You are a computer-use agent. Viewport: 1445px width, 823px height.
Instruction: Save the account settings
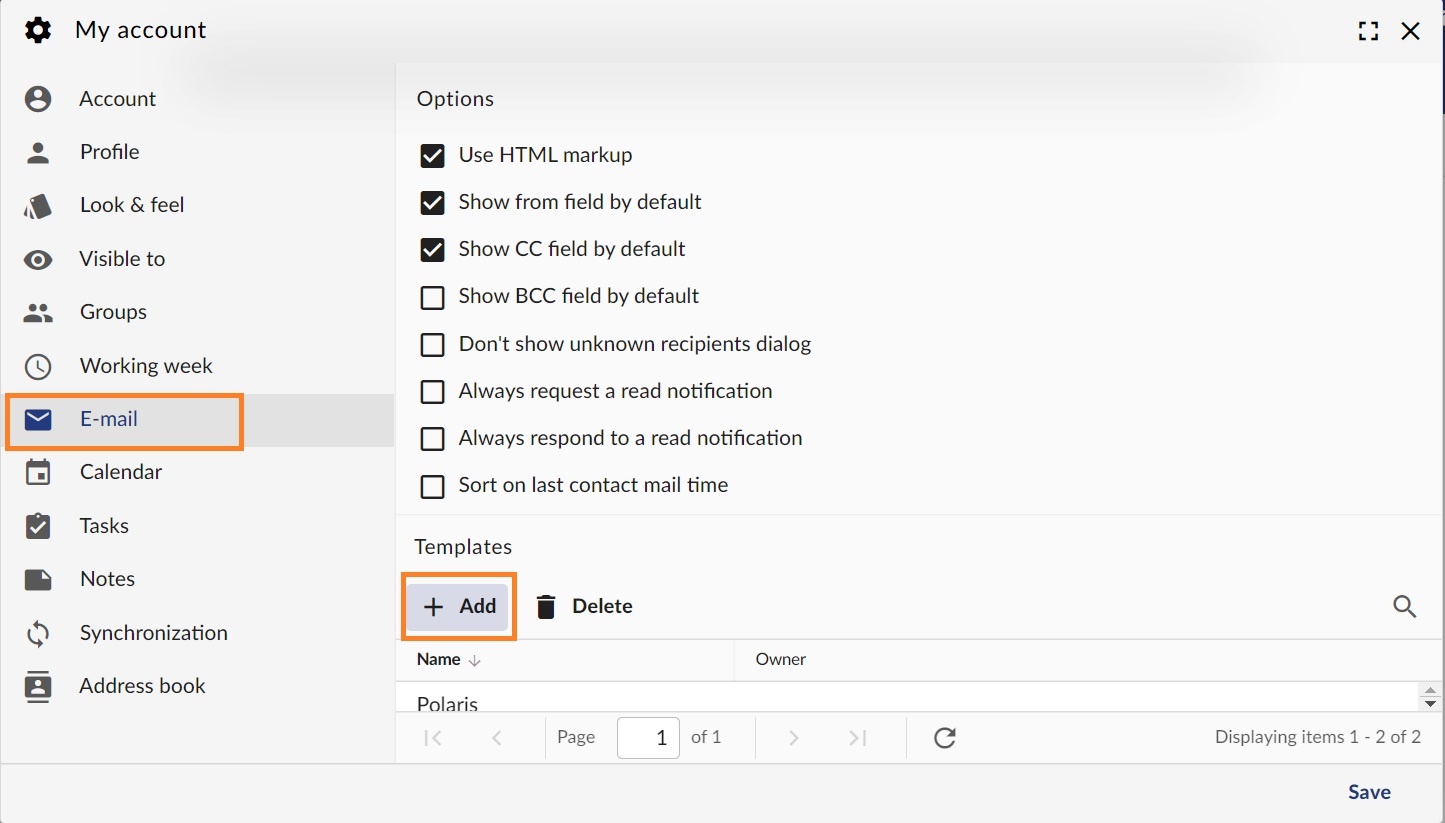pyautogui.click(x=1369, y=792)
